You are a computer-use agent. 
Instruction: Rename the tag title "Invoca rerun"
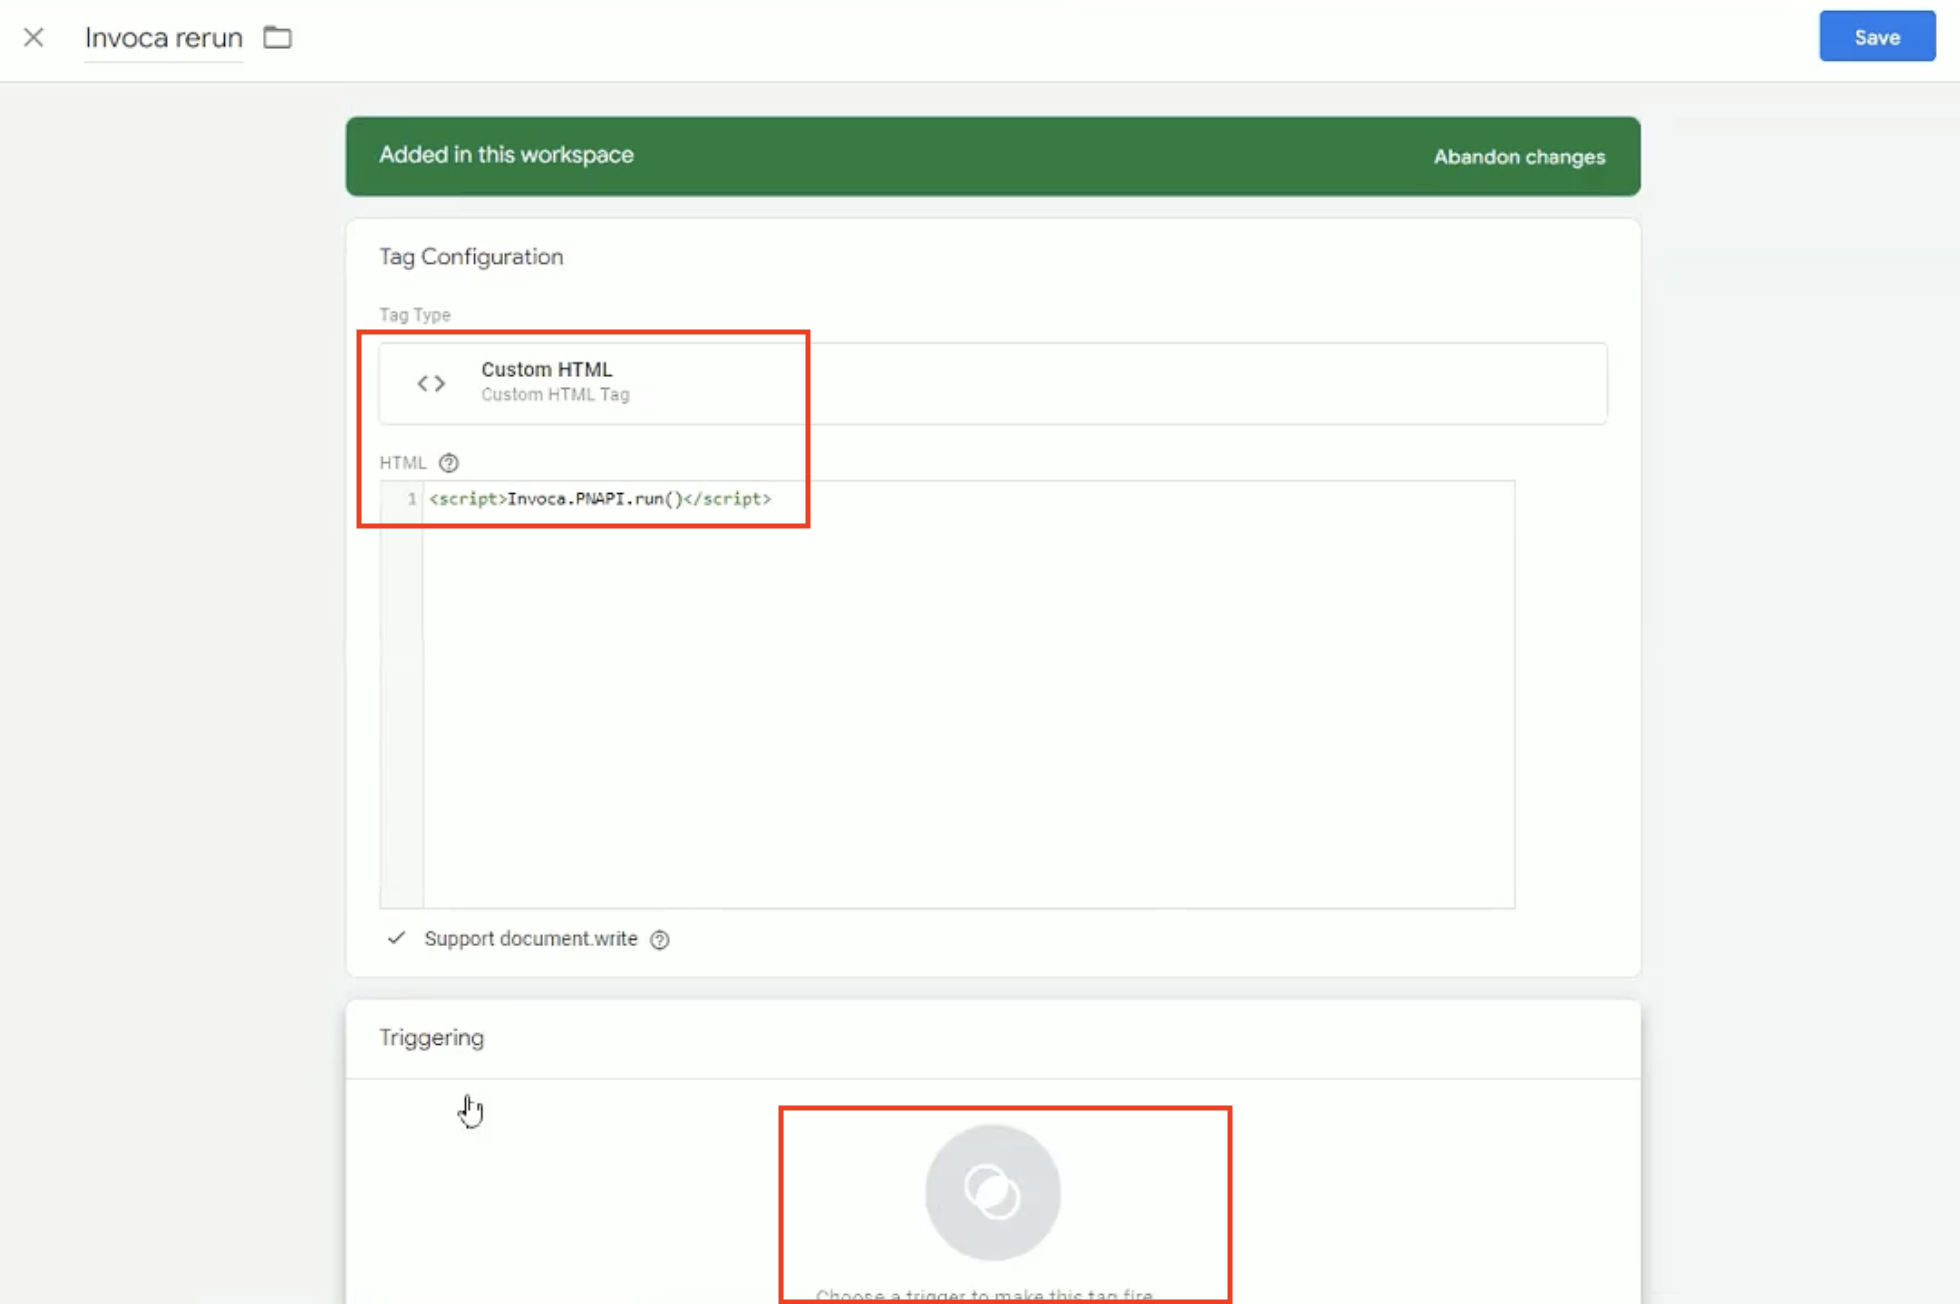[164, 38]
